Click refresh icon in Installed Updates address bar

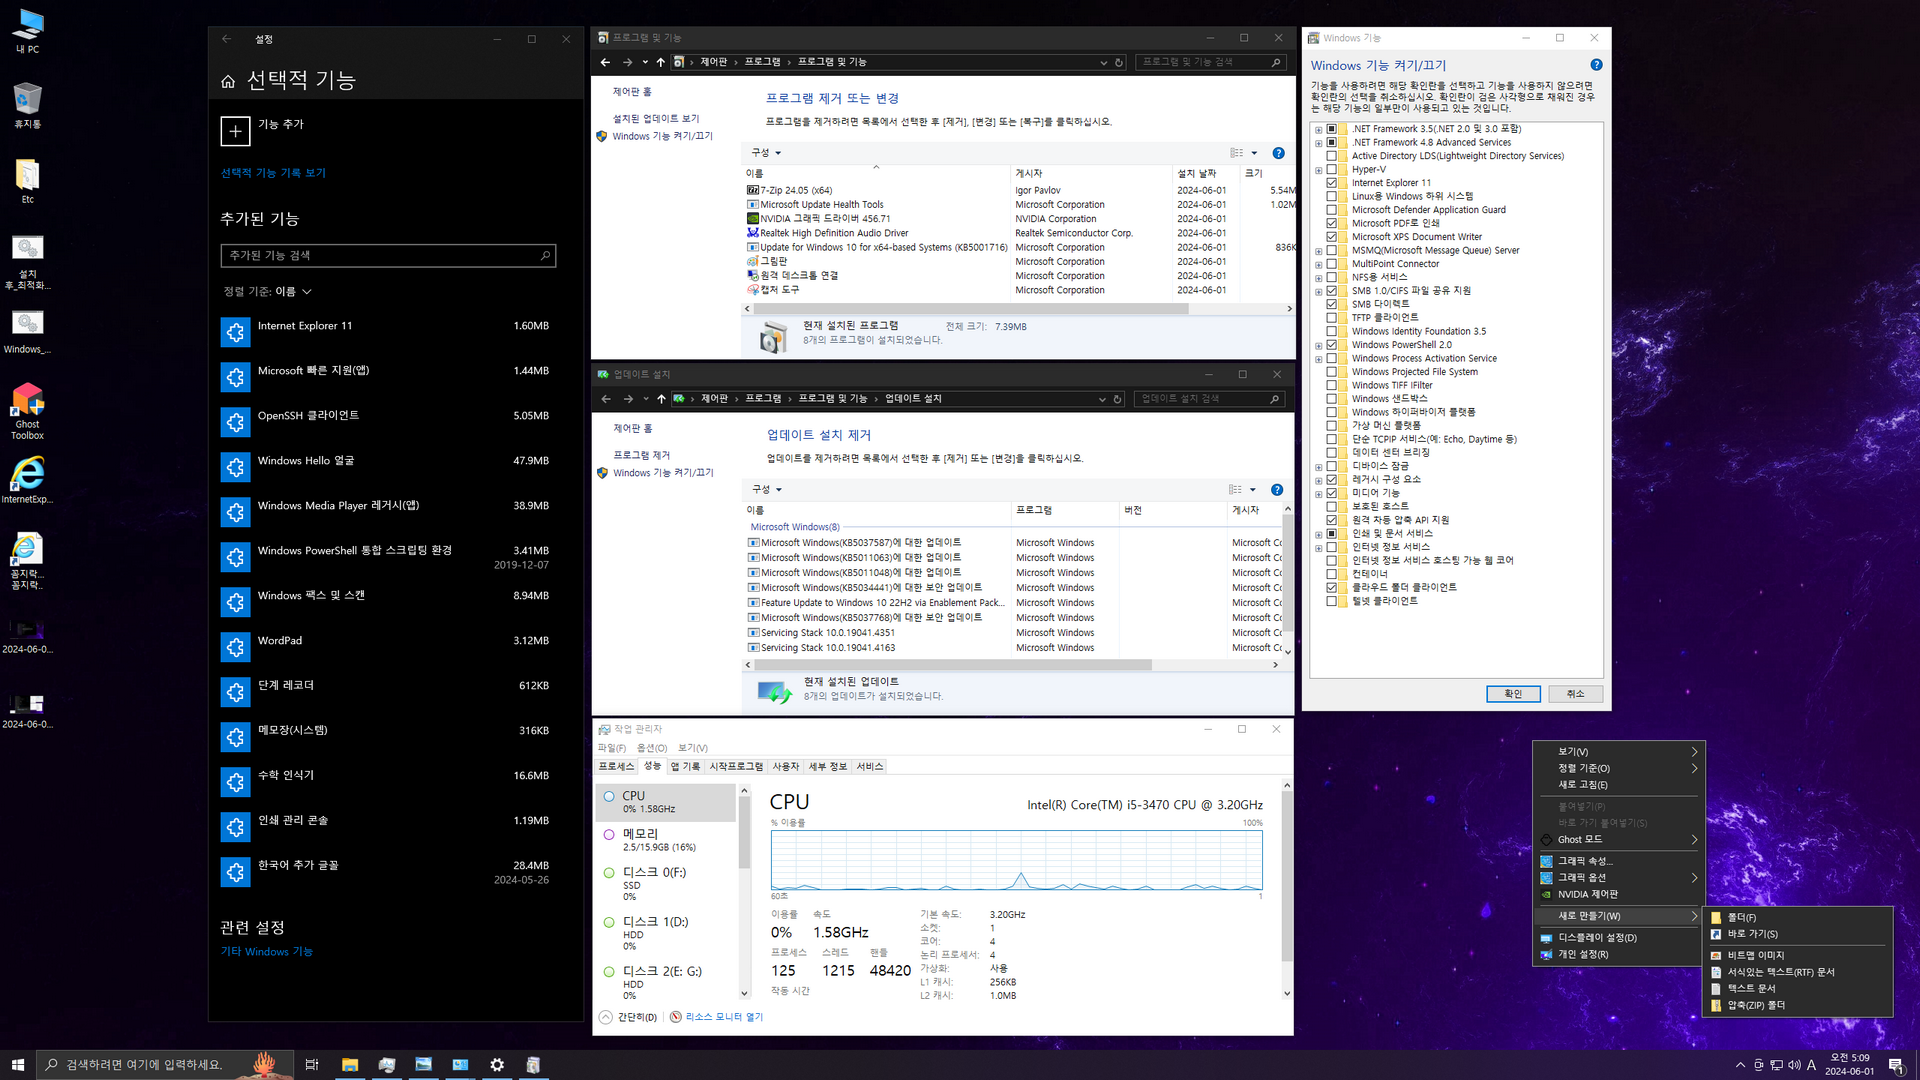1118,399
